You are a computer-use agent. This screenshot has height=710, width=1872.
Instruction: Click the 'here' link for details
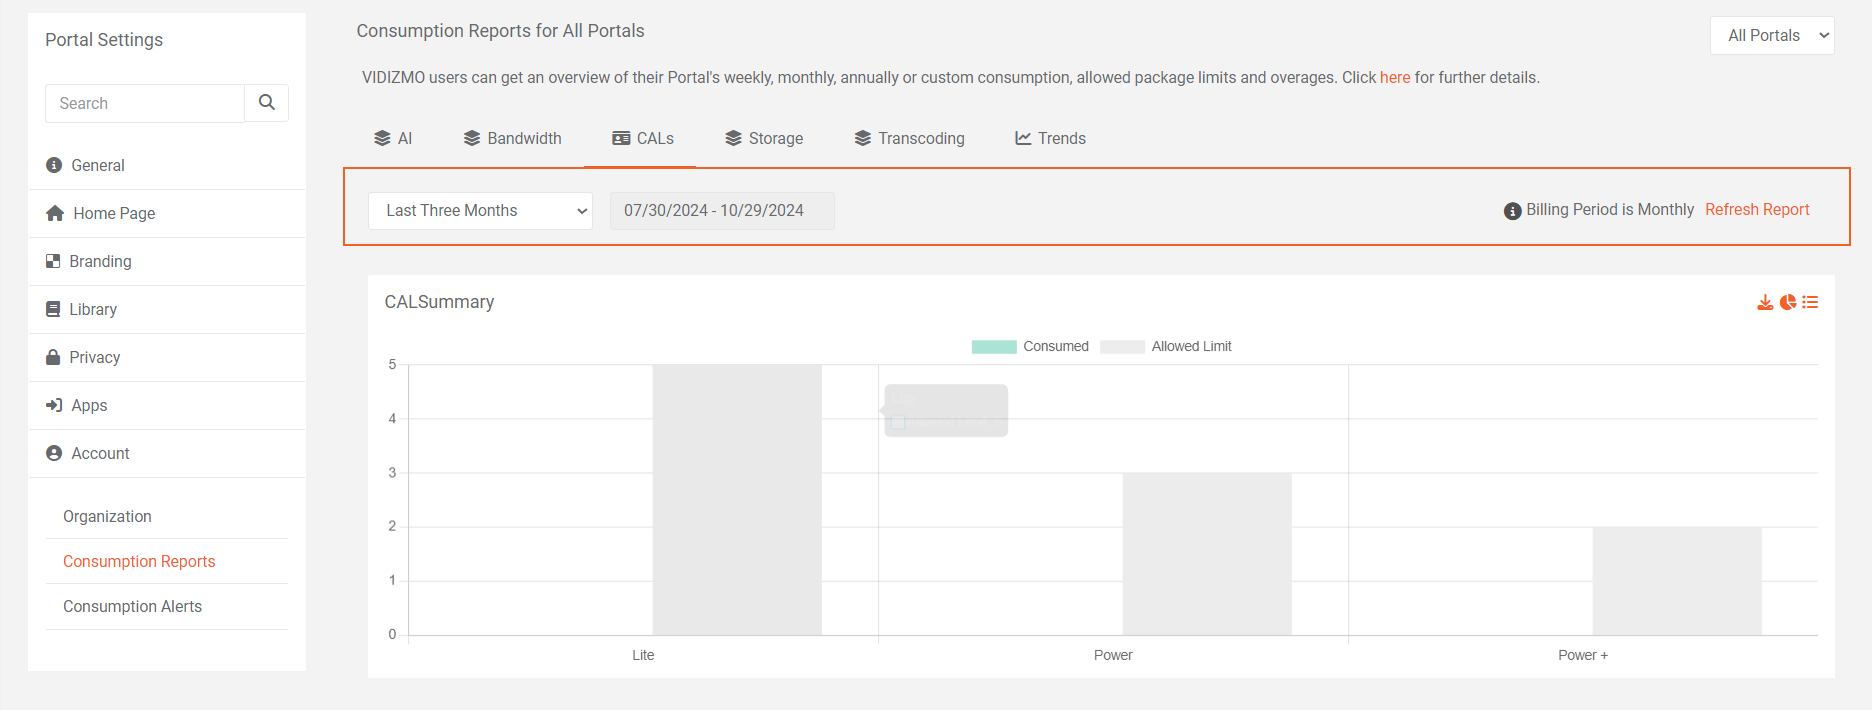point(1394,78)
